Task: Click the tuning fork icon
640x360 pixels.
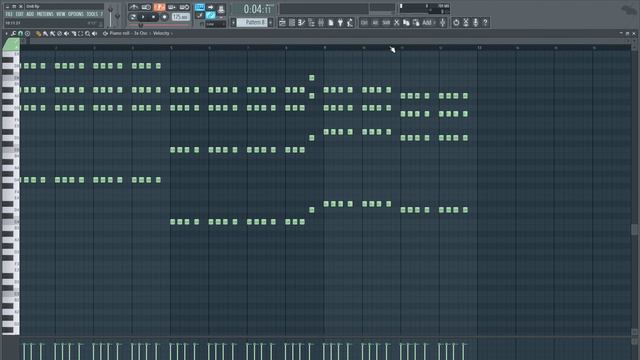Action: point(442,22)
